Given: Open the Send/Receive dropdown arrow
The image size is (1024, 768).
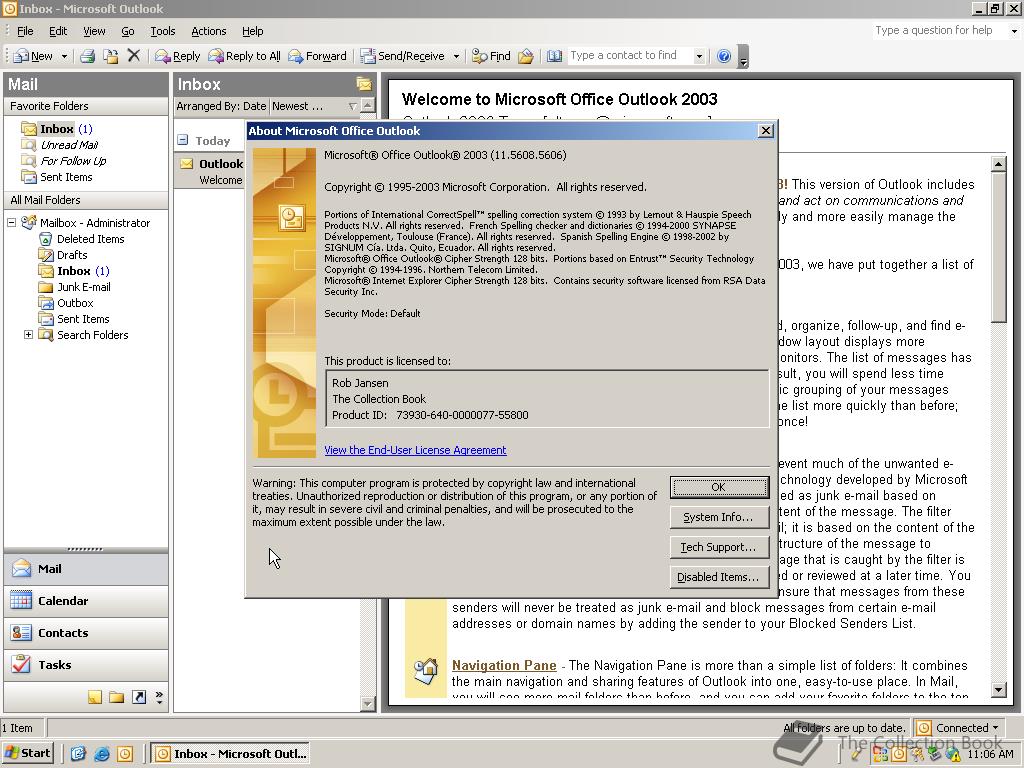Looking at the screenshot, I should [456, 56].
